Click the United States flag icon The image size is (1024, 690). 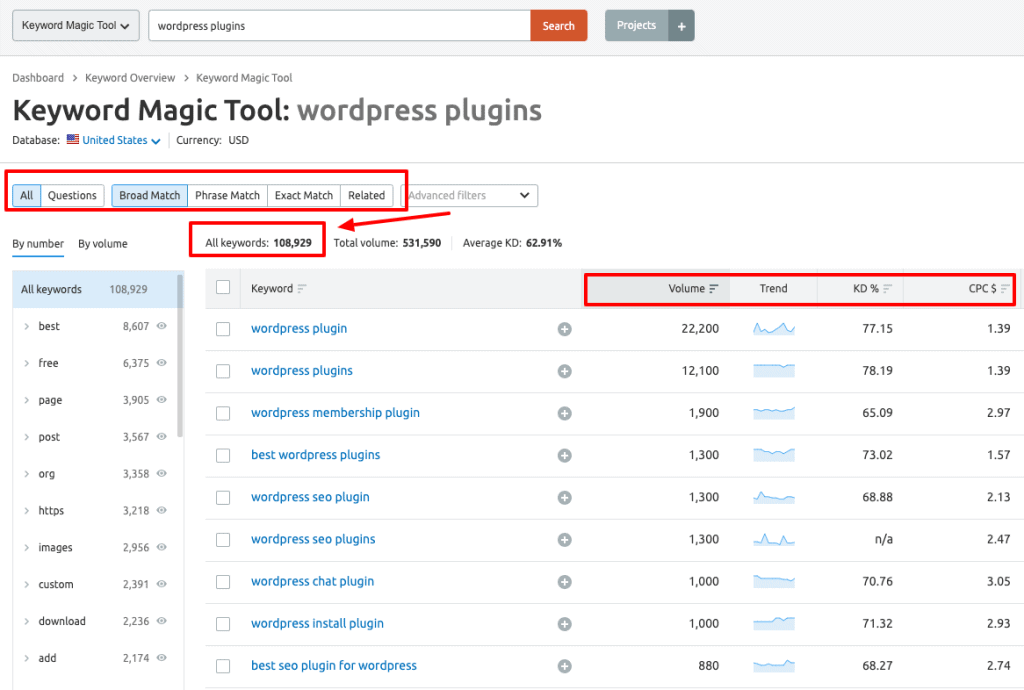click(72, 140)
